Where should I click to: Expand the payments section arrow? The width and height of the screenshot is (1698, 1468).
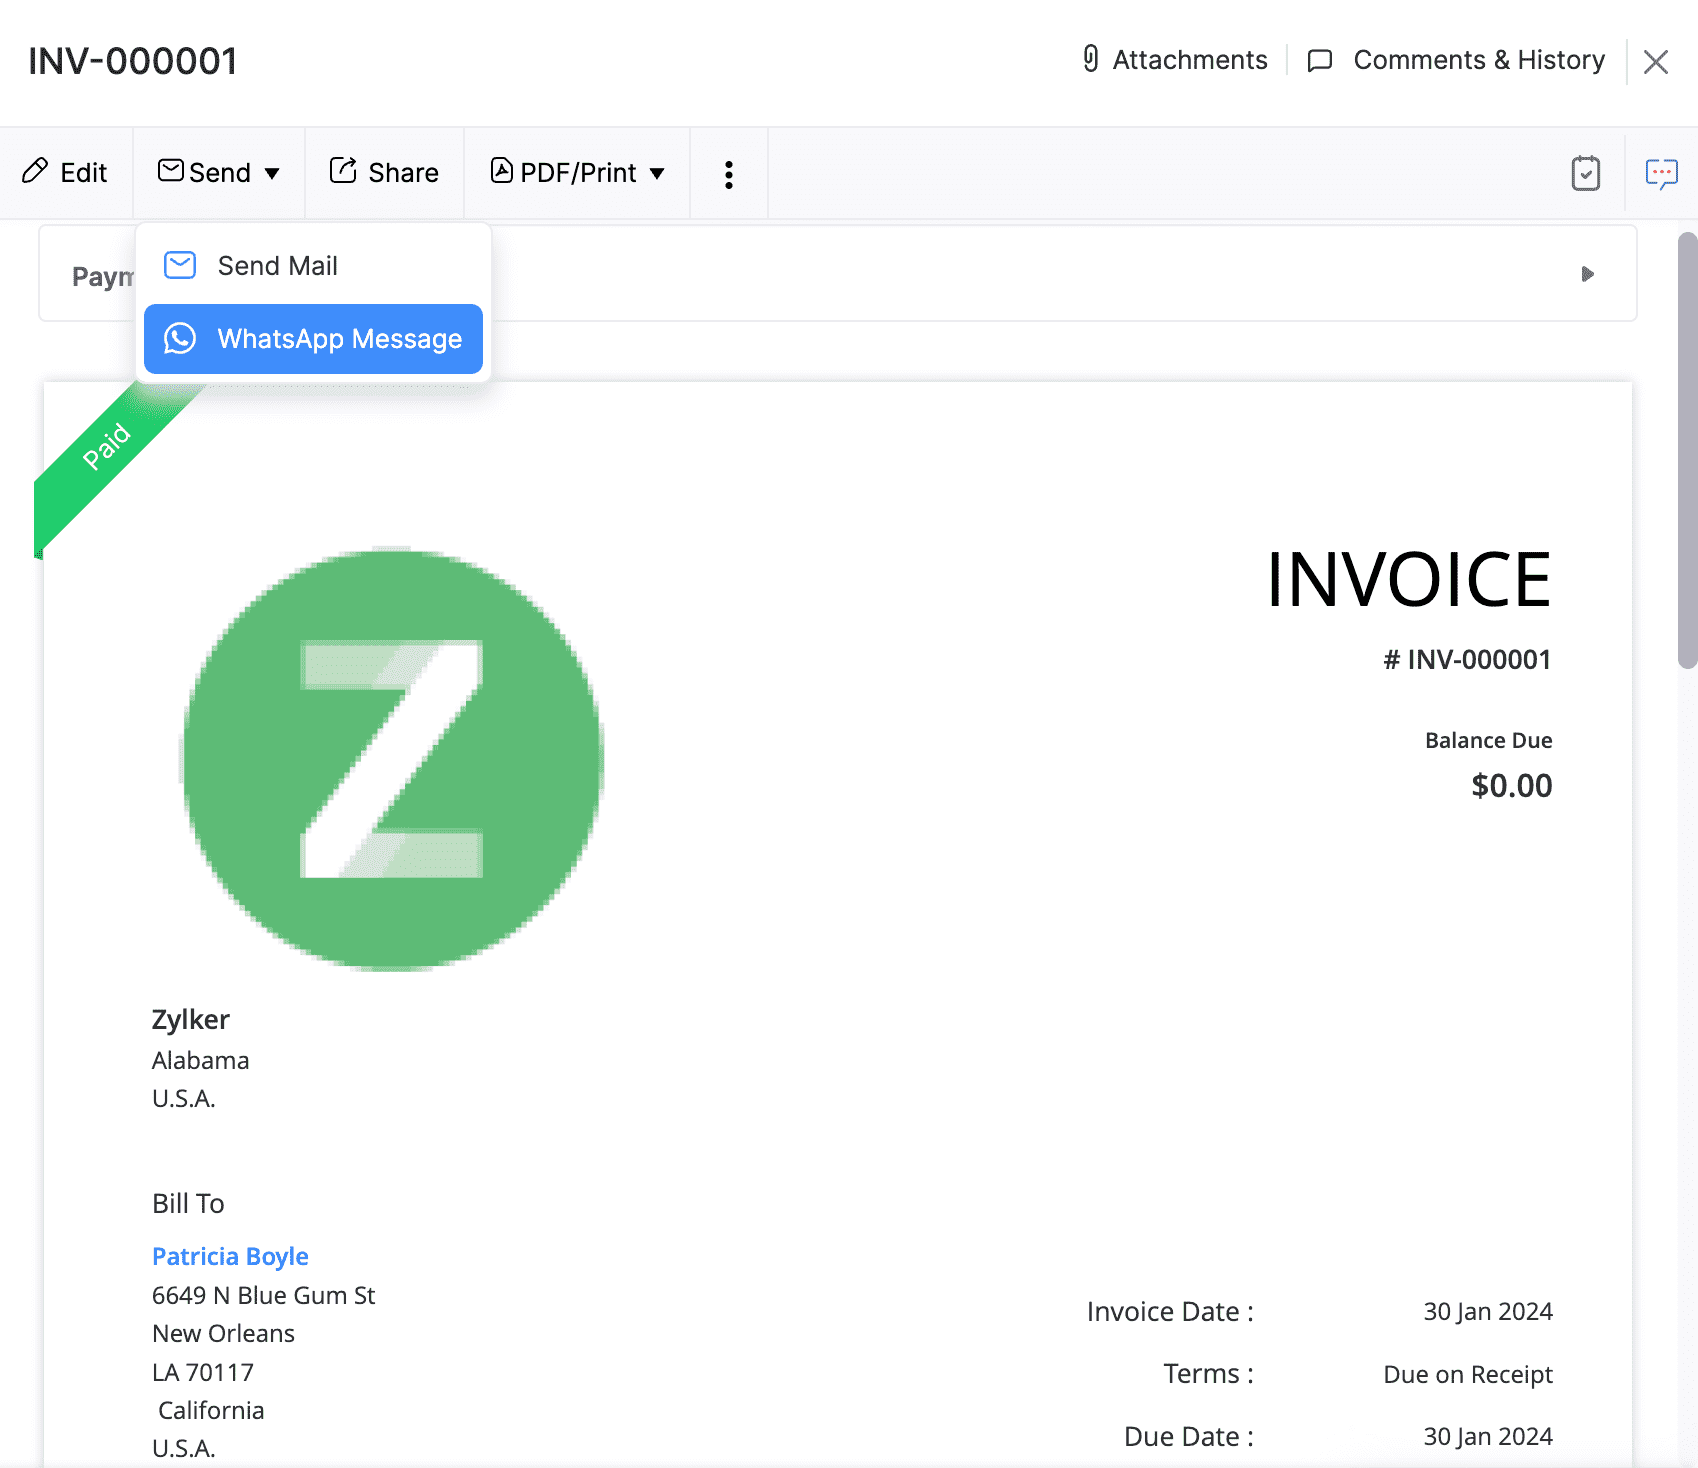[1587, 274]
